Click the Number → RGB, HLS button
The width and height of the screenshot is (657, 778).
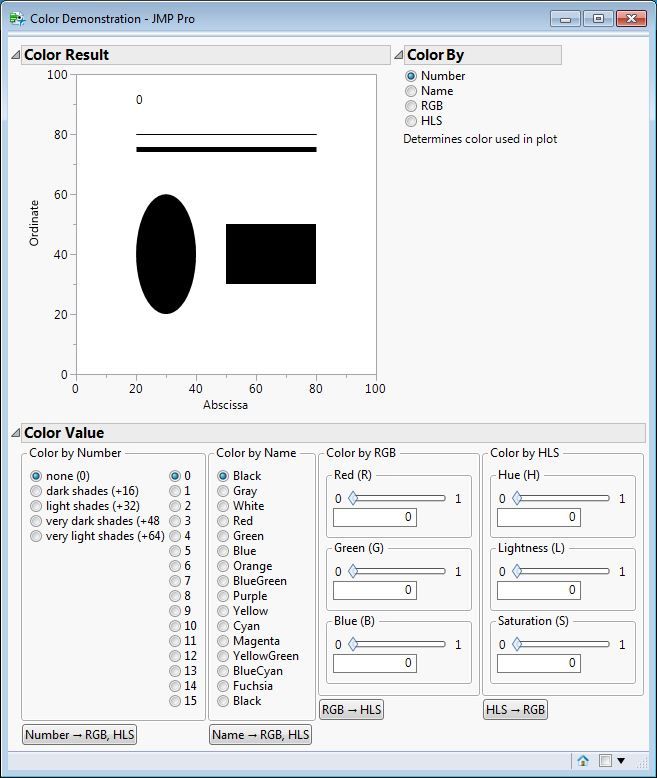pos(79,734)
